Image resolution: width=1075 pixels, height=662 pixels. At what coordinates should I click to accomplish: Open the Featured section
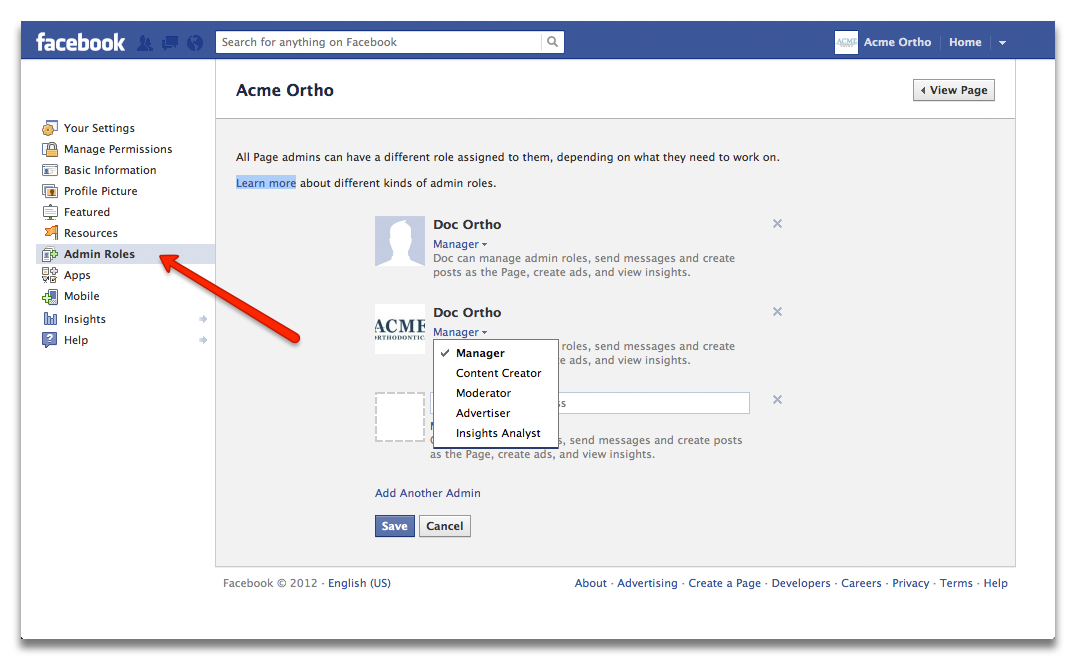pos(86,212)
